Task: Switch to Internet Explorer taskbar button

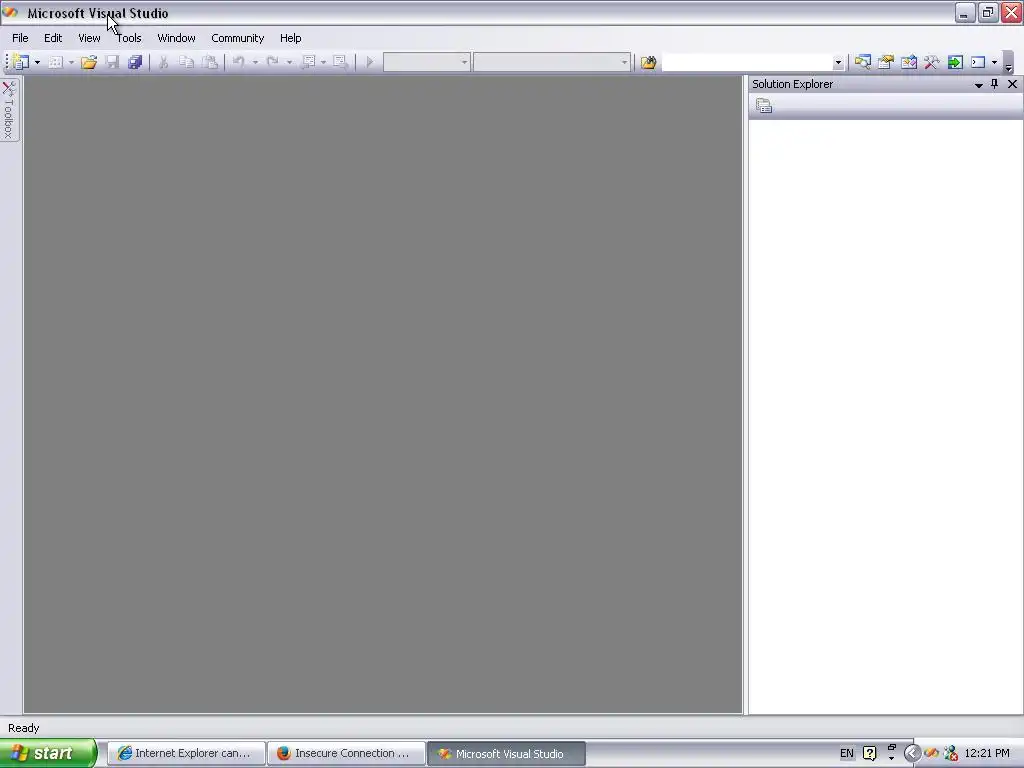Action: click(x=186, y=753)
